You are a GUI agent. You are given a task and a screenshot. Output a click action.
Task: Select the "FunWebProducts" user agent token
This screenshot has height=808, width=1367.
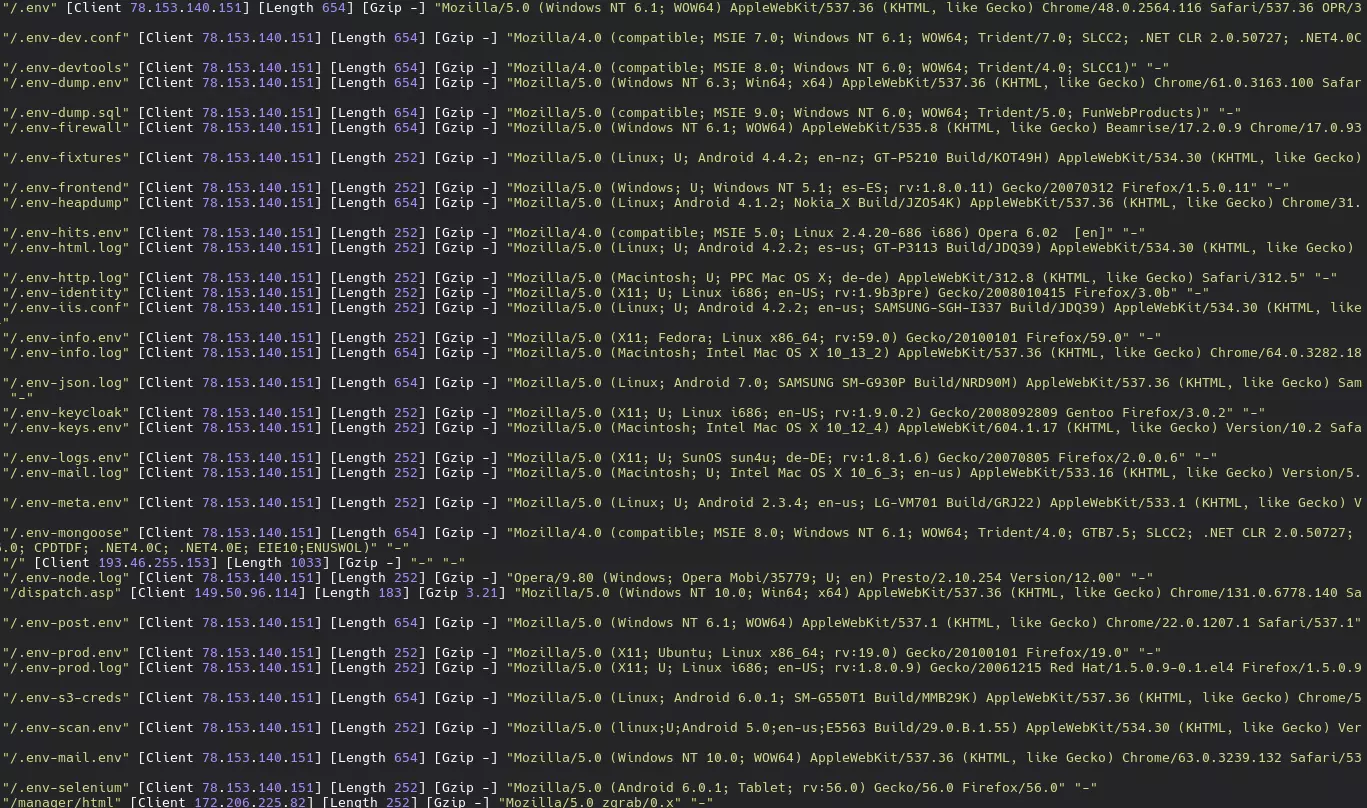click(x=1138, y=113)
